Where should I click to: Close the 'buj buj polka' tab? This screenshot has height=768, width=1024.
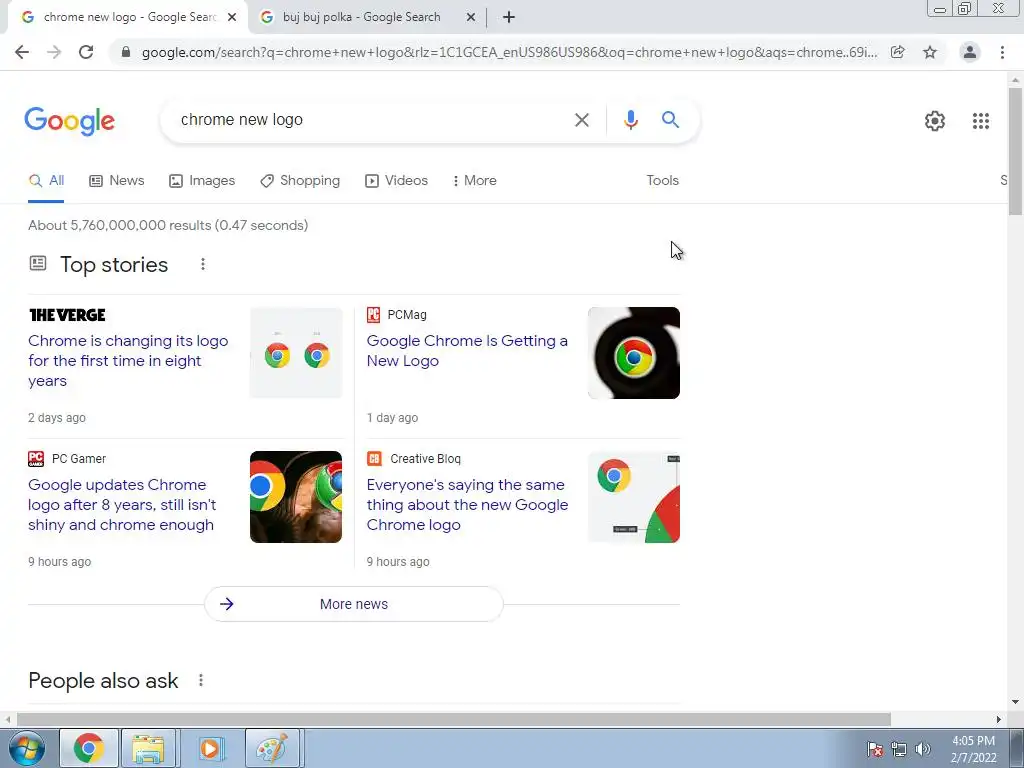click(471, 17)
